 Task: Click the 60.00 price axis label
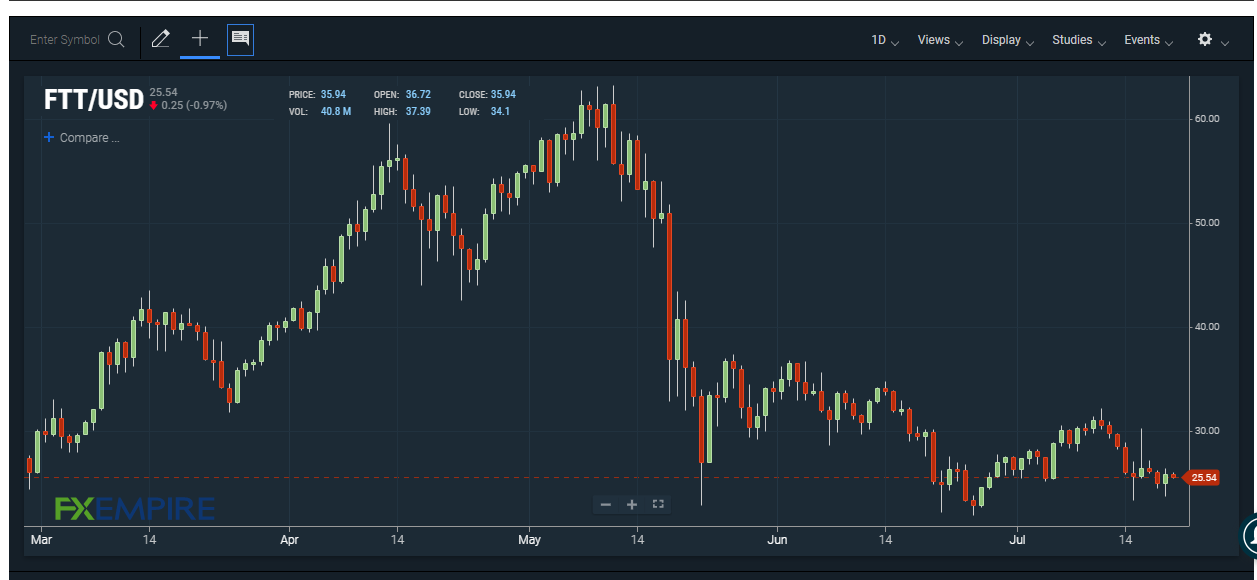pos(1207,119)
